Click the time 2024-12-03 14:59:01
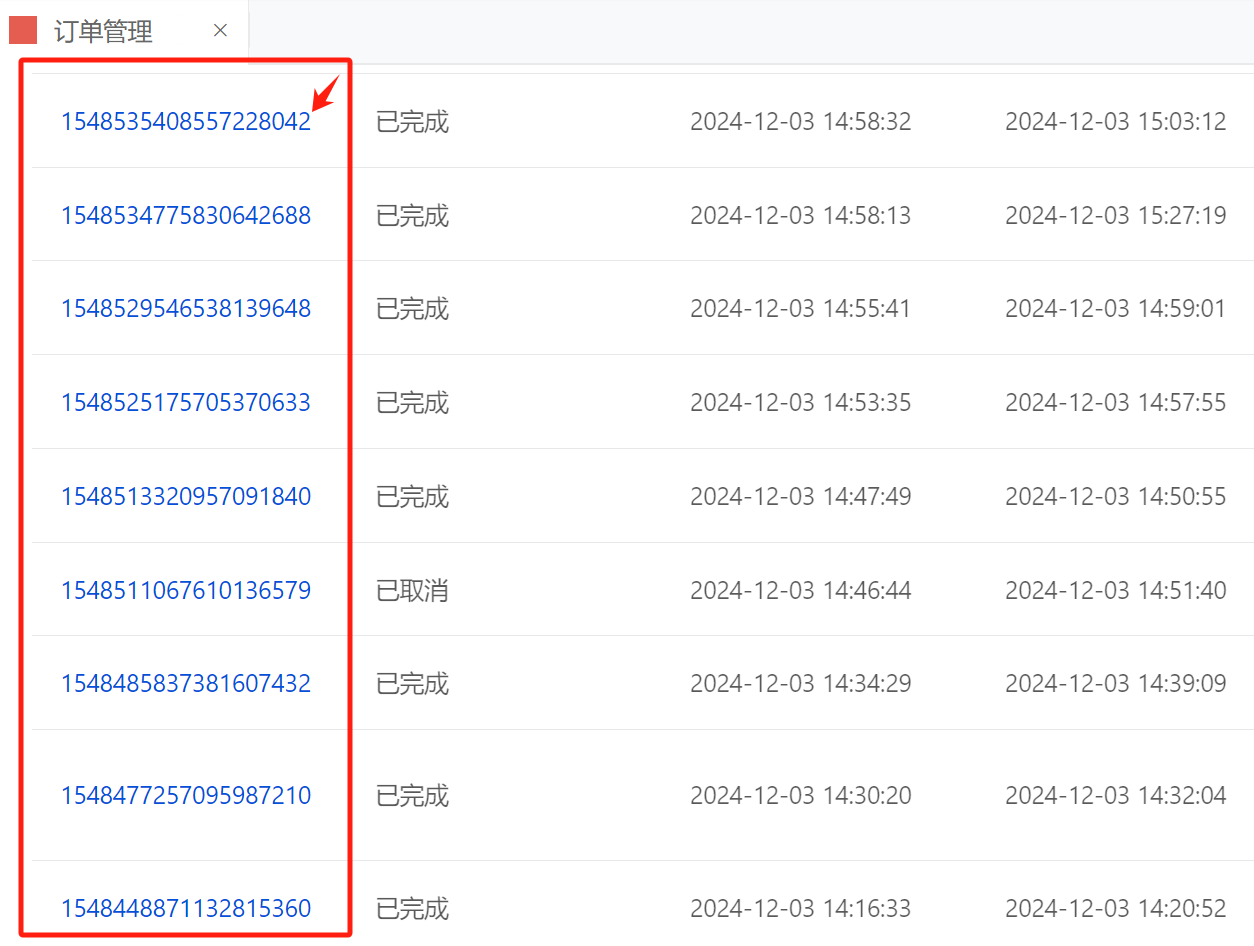This screenshot has height=946, width=1254. pyautogui.click(x=1116, y=309)
